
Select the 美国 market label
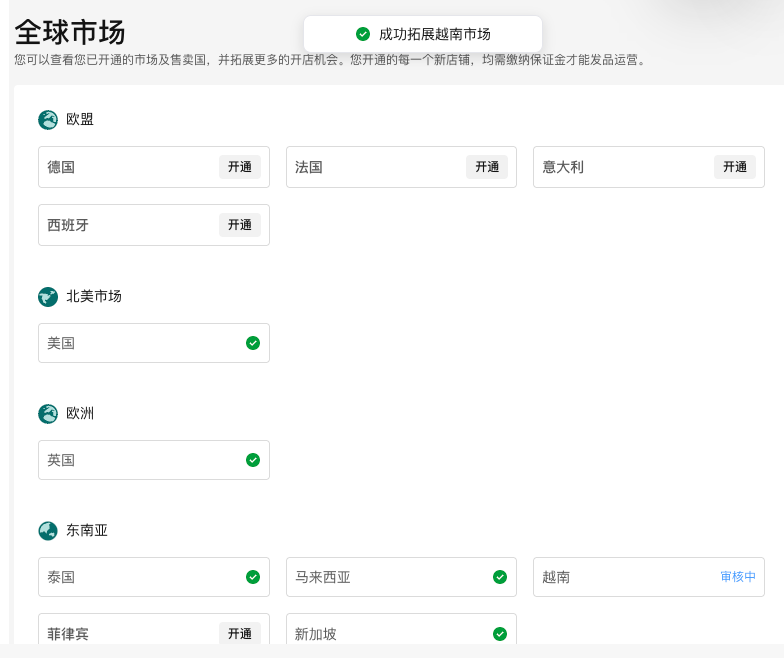(61, 343)
